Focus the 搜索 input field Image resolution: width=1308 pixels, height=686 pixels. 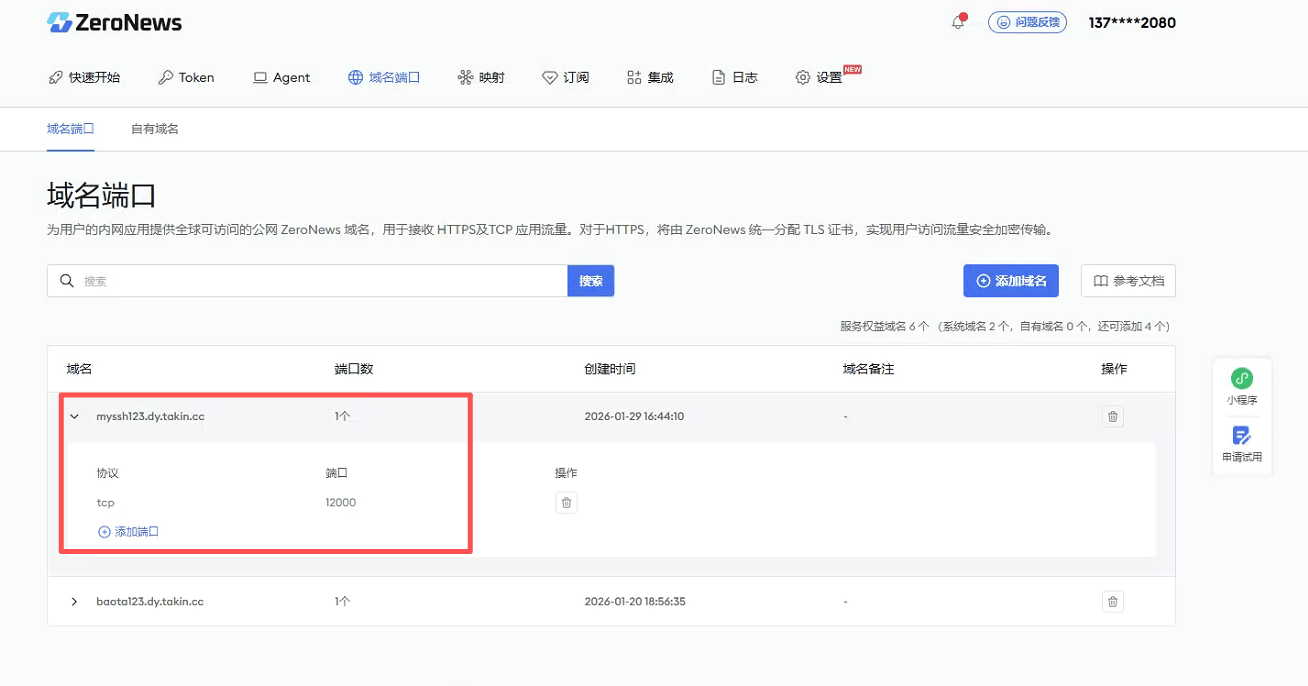[307, 281]
